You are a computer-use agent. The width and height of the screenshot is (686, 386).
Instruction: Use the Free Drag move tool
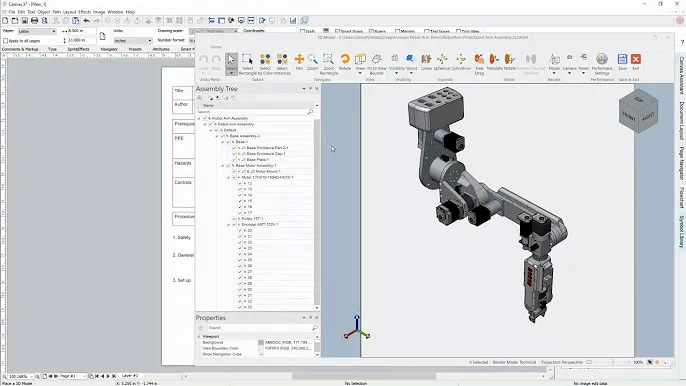pyautogui.click(x=480, y=64)
